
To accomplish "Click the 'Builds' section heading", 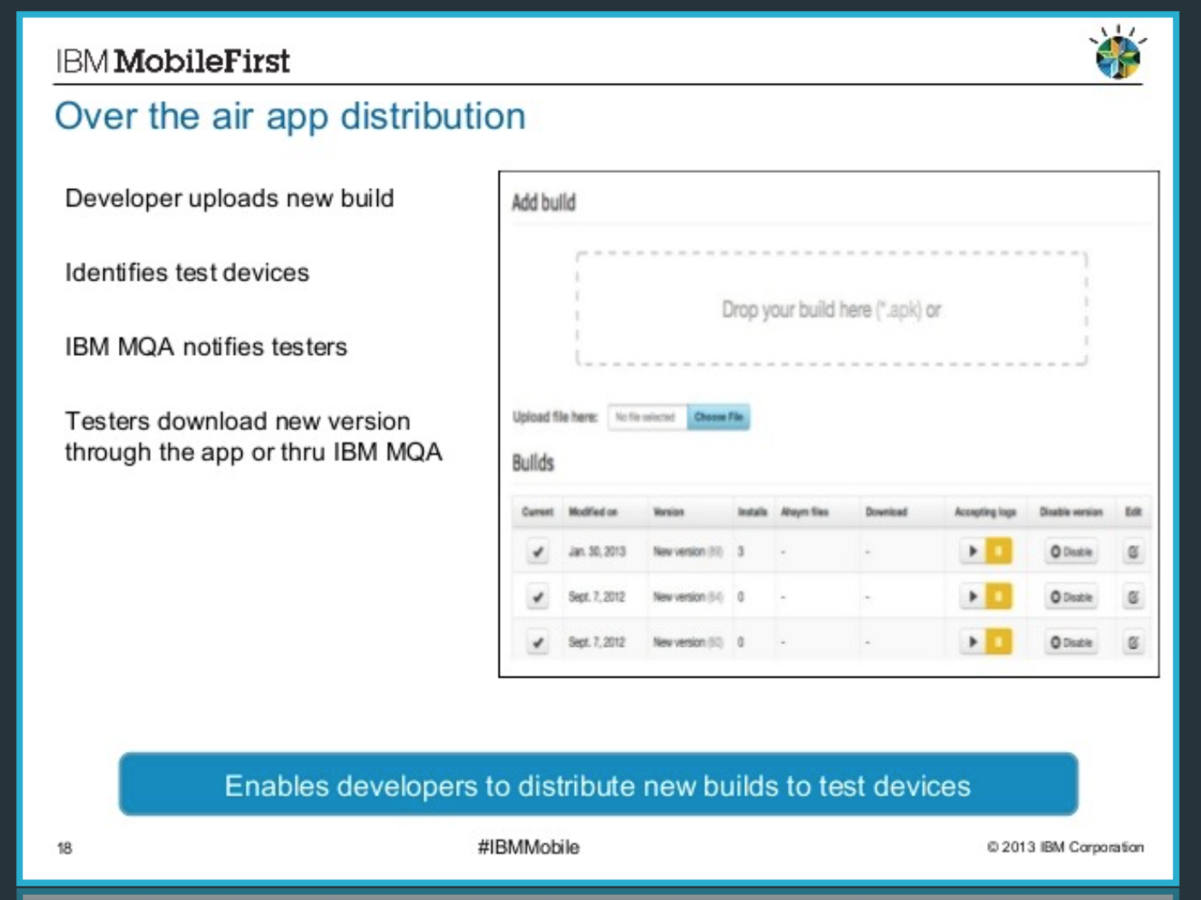I will [x=533, y=463].
